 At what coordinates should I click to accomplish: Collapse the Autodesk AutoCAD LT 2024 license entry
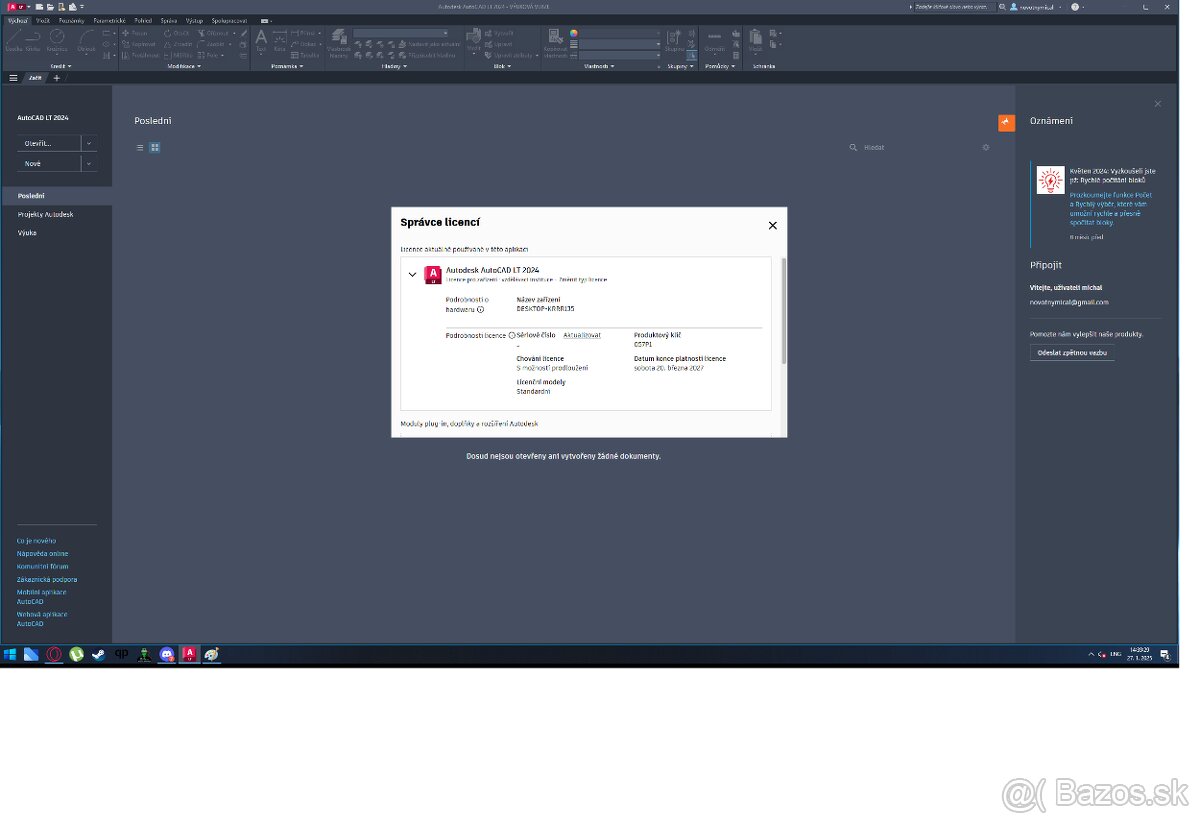[x=412, y=275]
